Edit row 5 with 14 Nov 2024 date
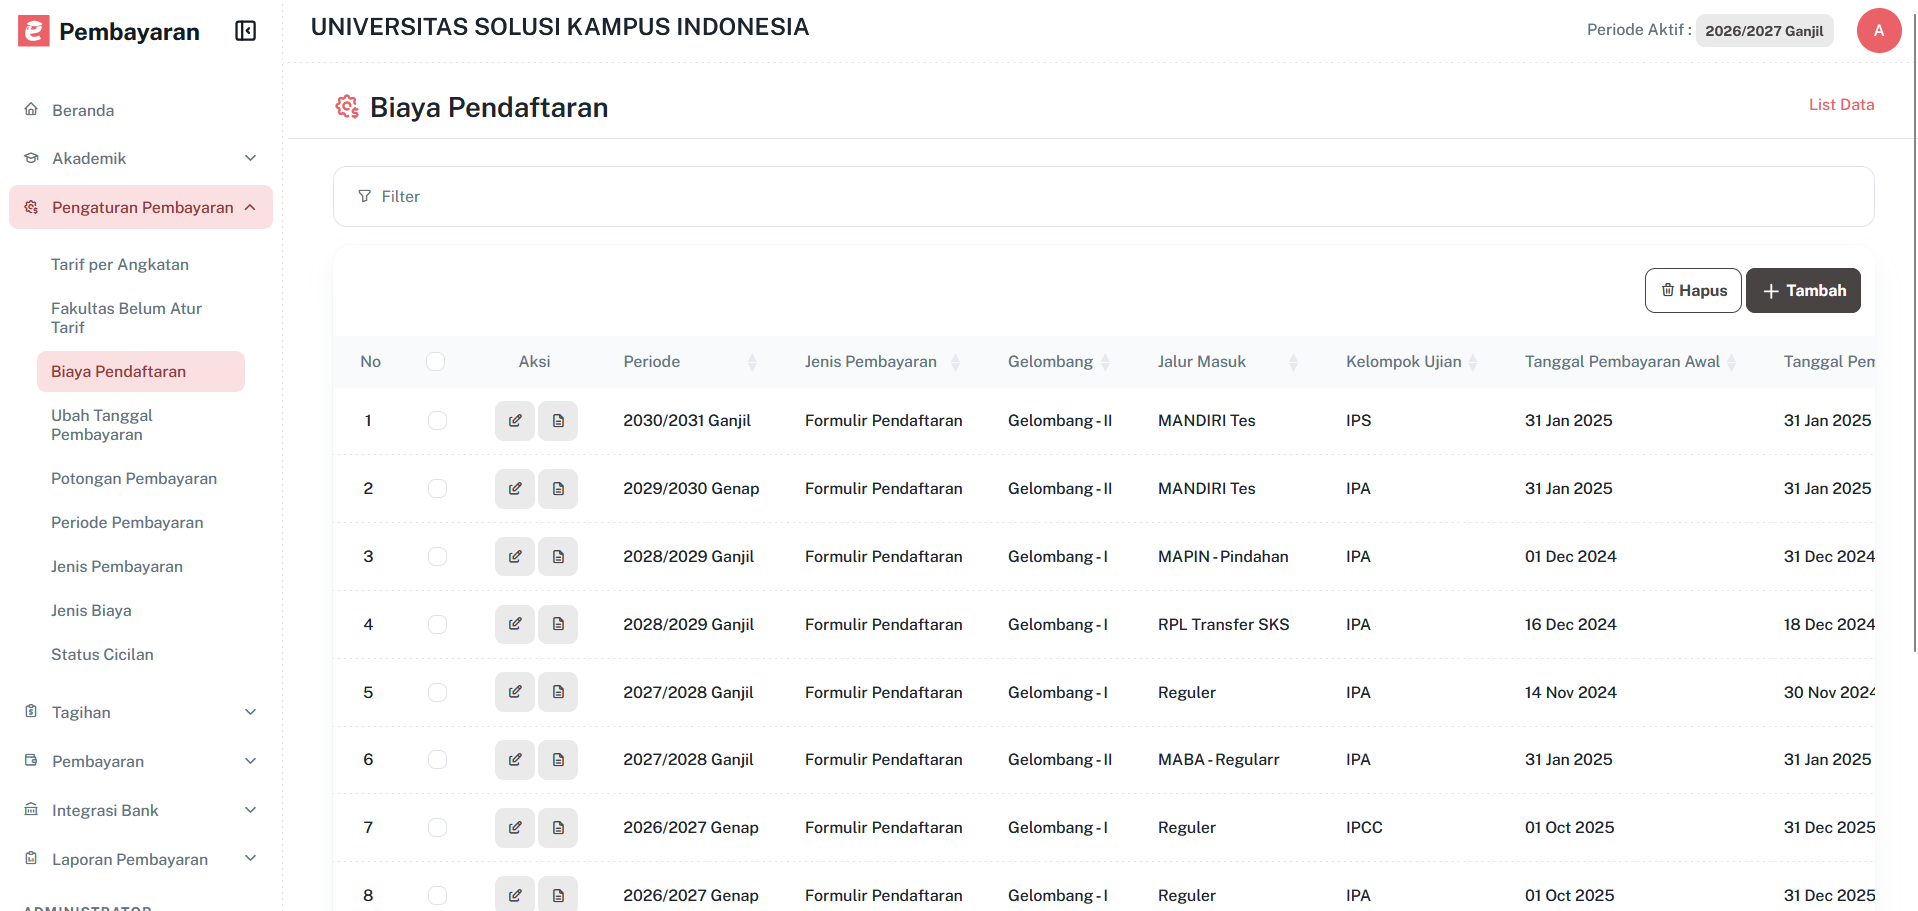The height and width of the screenshot is (911, 1918). (x=515, y=692)
